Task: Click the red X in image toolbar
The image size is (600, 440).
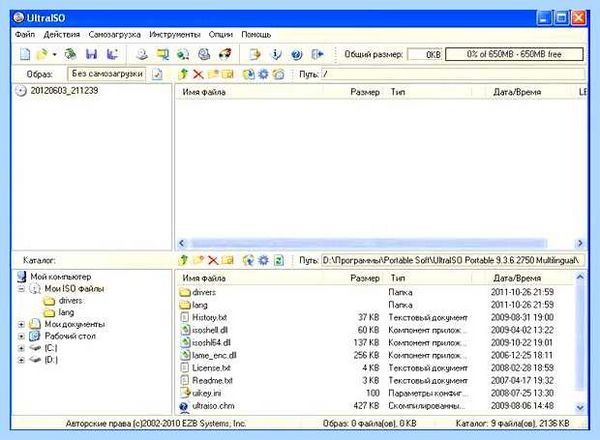Action: click(x=198, y=74)
